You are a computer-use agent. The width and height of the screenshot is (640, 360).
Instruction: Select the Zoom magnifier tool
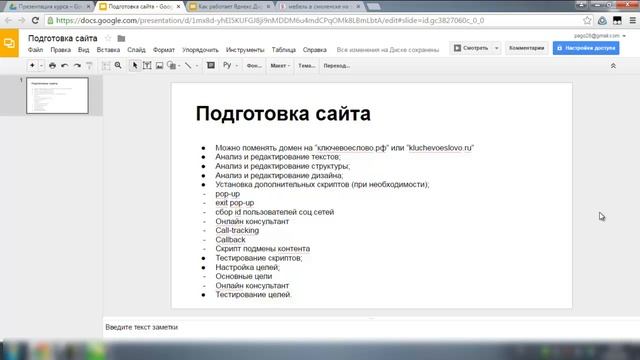[x=118, y=65]
